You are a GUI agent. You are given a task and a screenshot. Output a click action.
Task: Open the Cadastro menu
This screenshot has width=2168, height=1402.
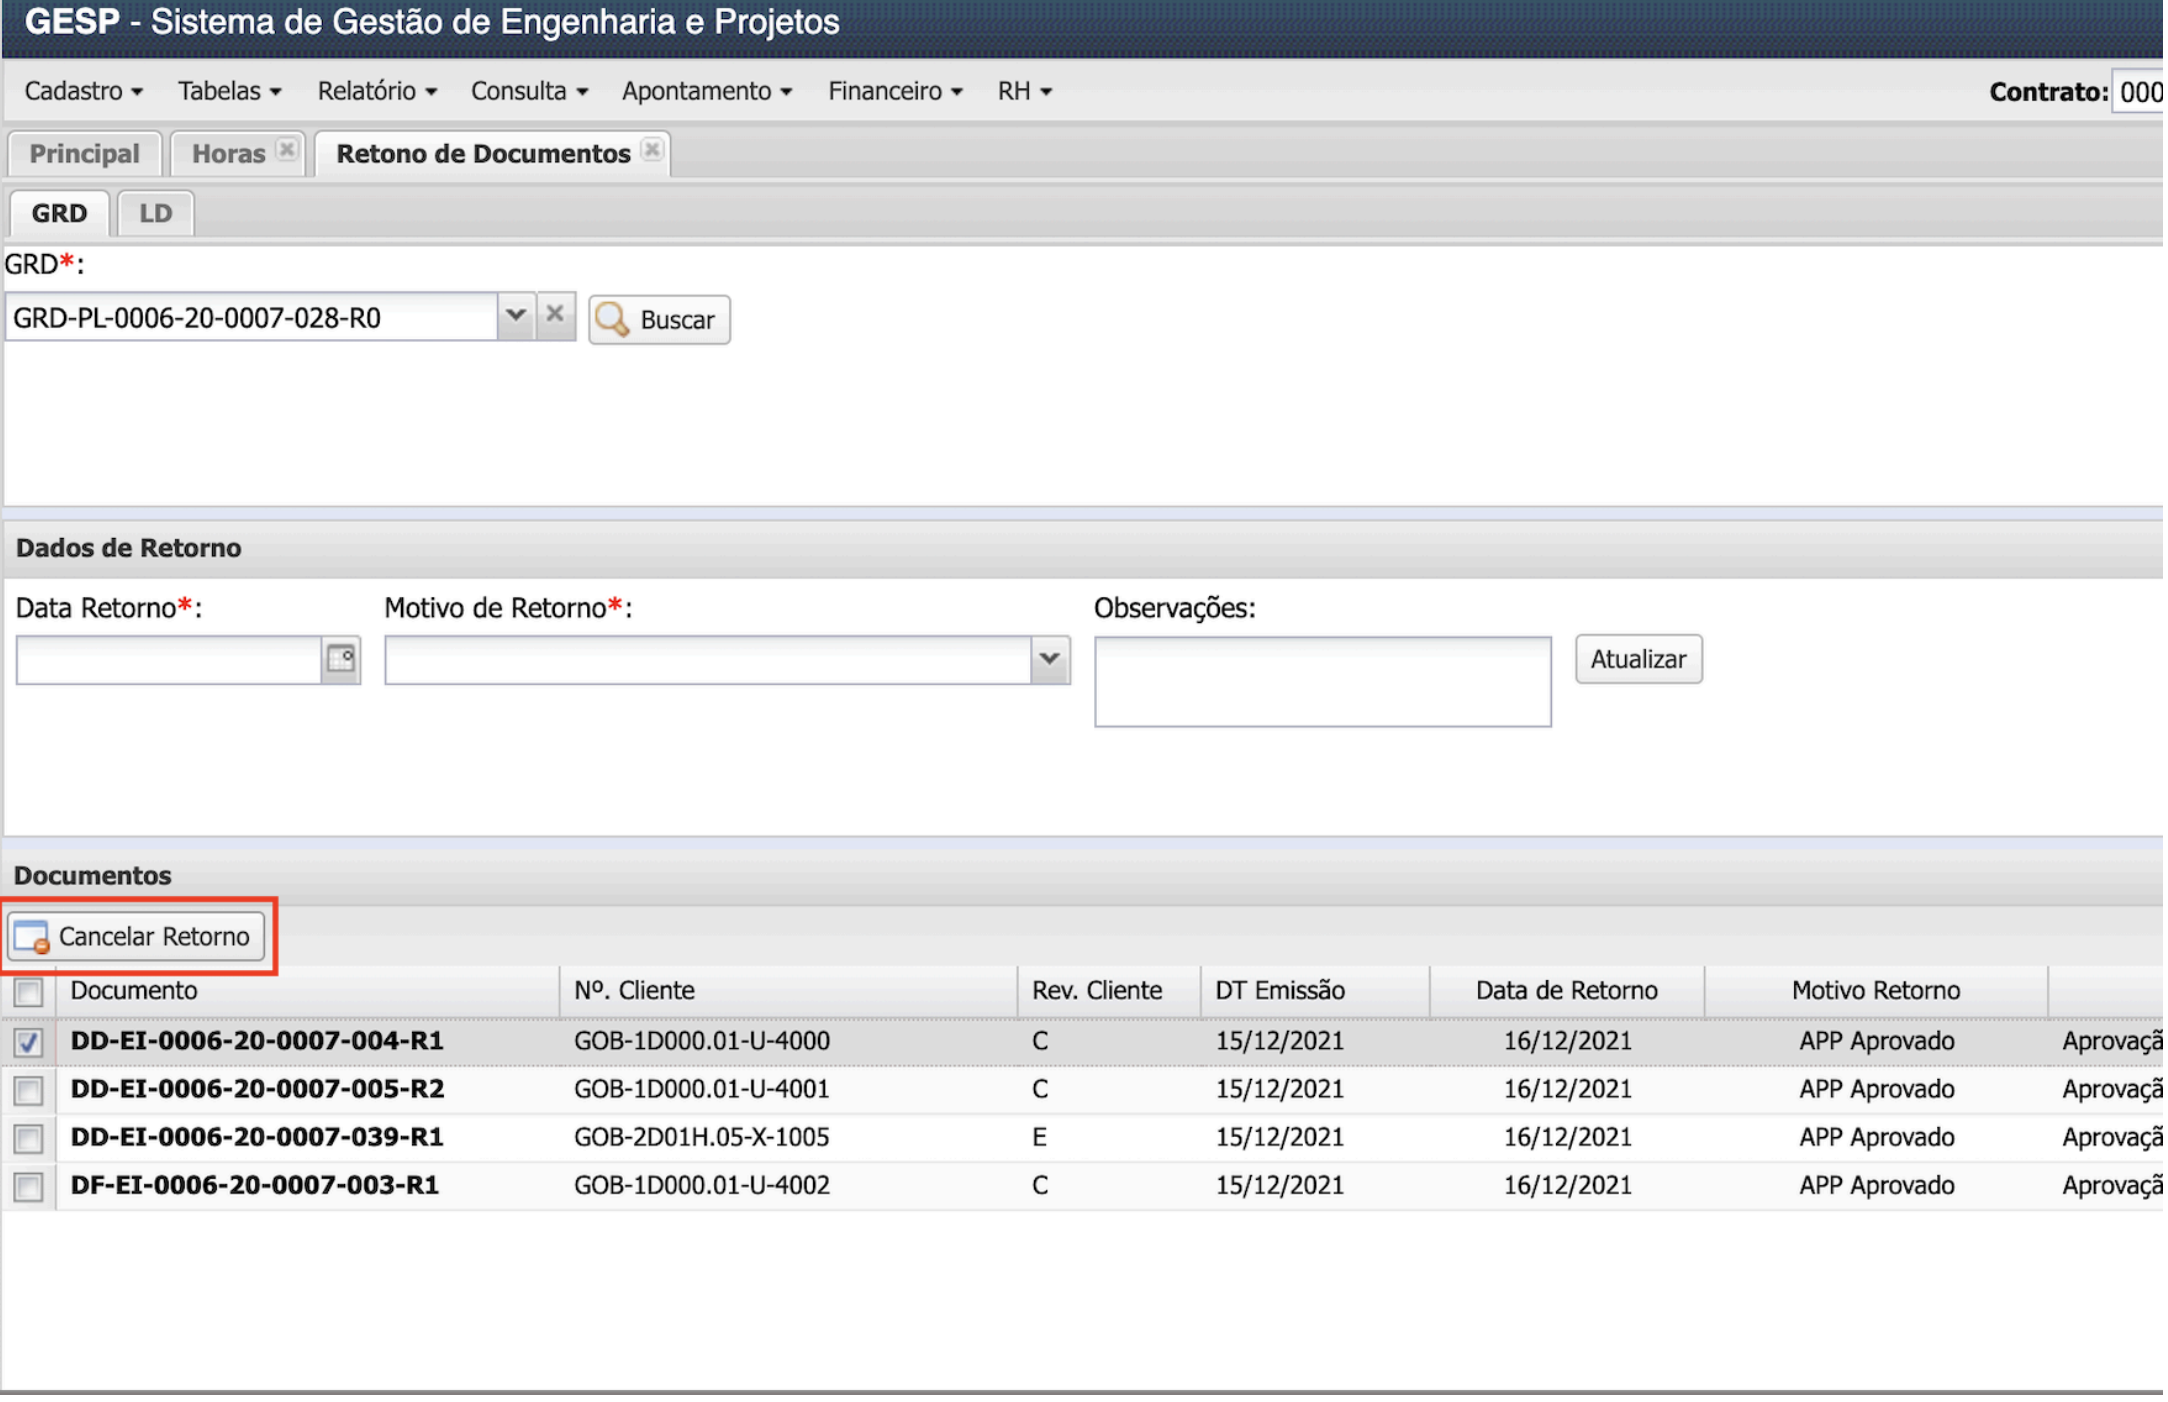[x=84, y=91]
